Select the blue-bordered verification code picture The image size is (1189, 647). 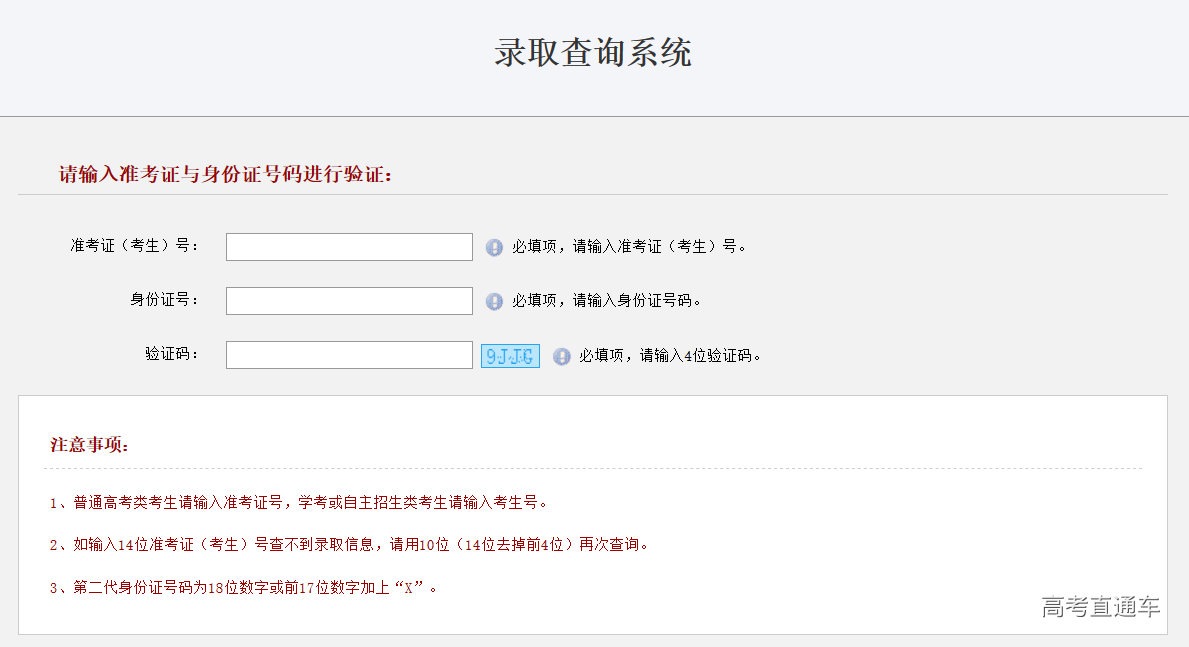click(x=510, y=356)
